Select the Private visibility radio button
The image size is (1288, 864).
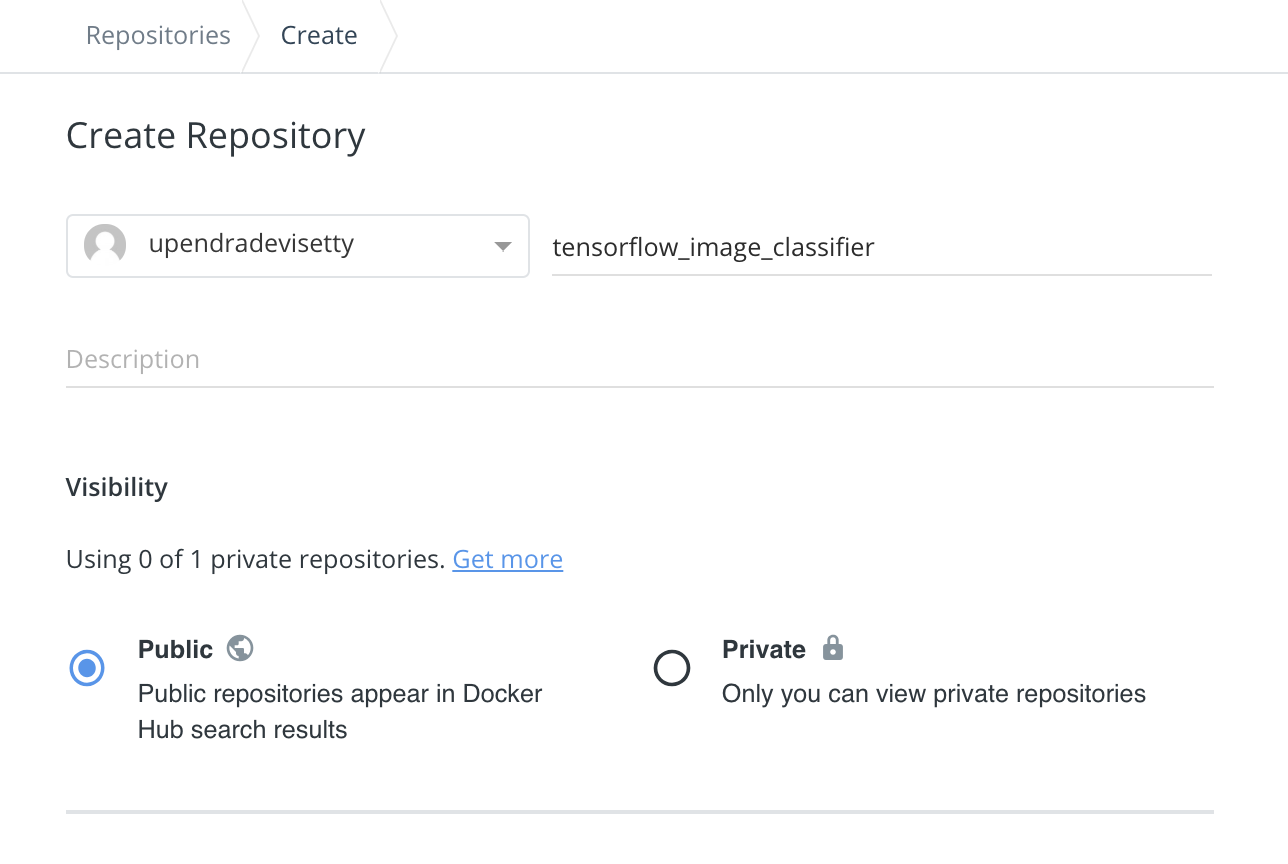672,667
